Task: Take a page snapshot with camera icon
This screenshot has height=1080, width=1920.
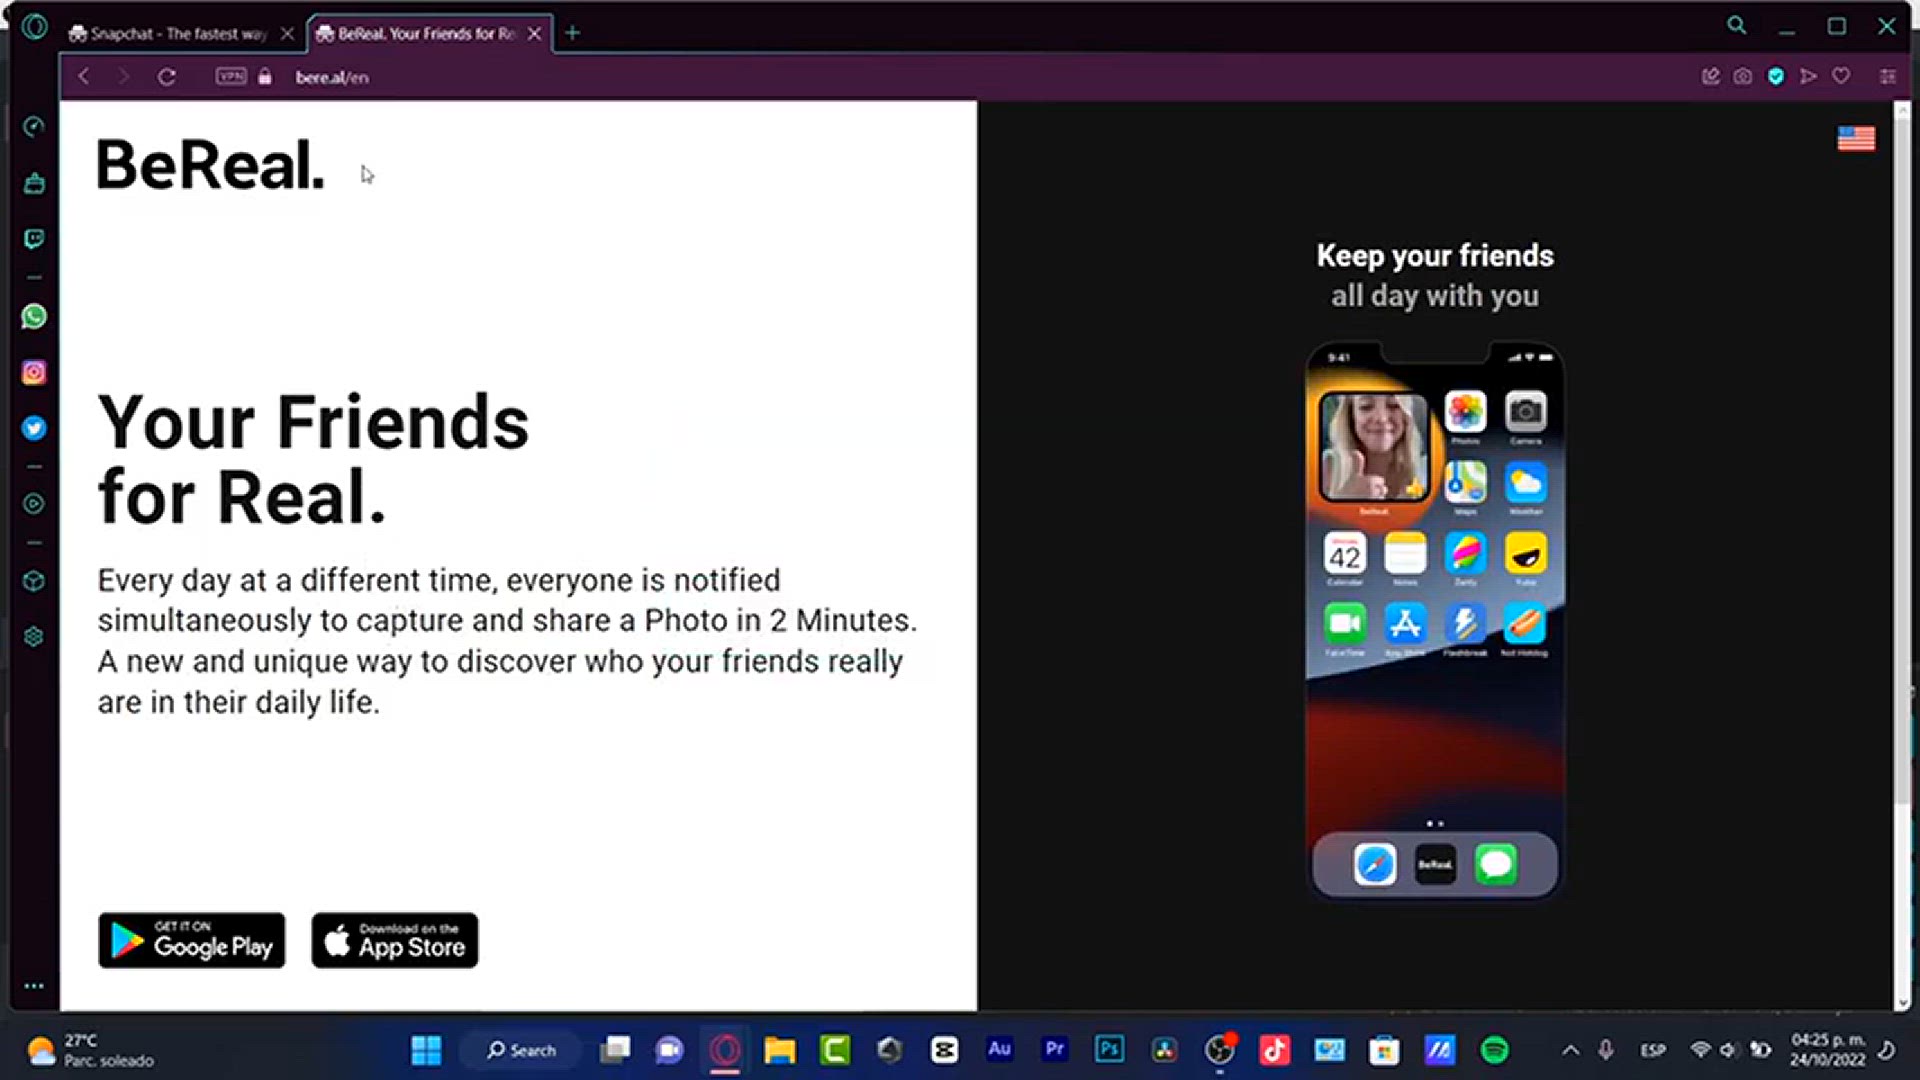Action: pyautogui.click(x=1743, y=77)
